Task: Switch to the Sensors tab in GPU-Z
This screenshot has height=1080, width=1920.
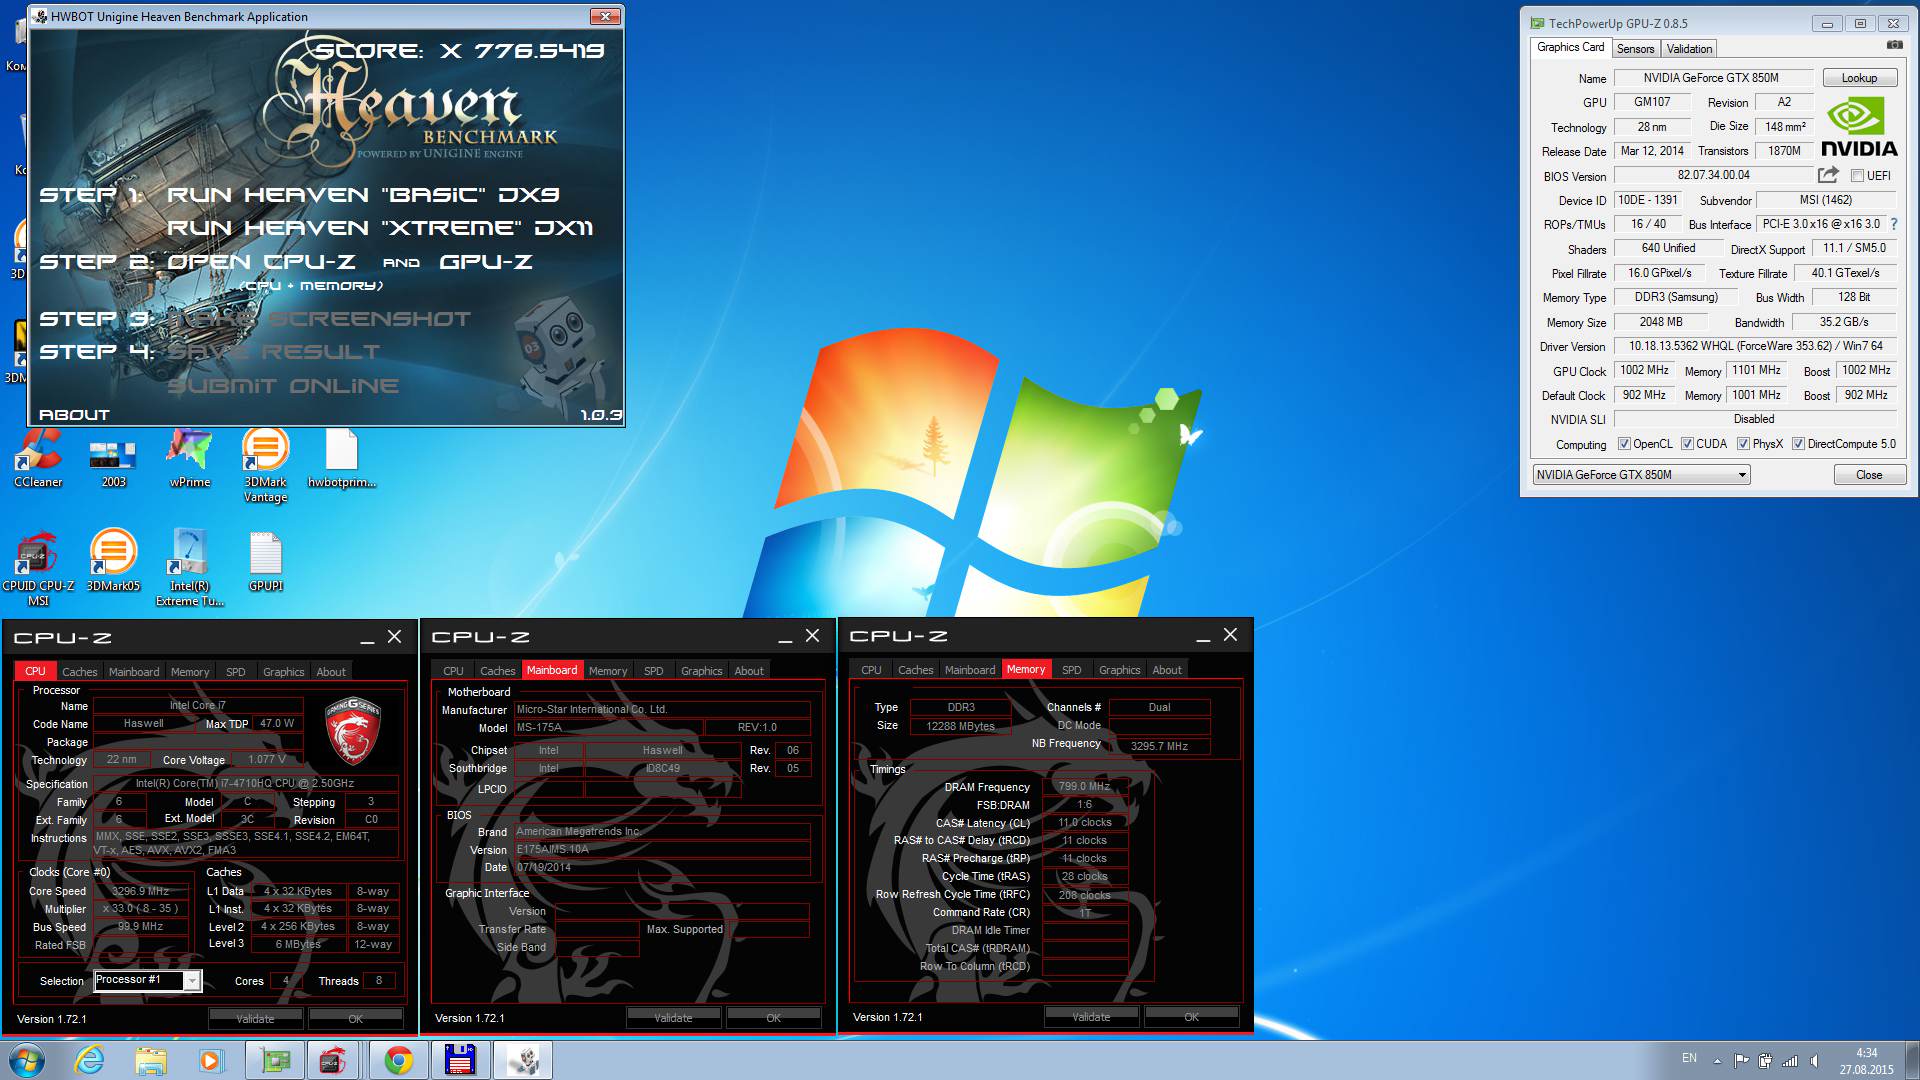Action: 1635,49
